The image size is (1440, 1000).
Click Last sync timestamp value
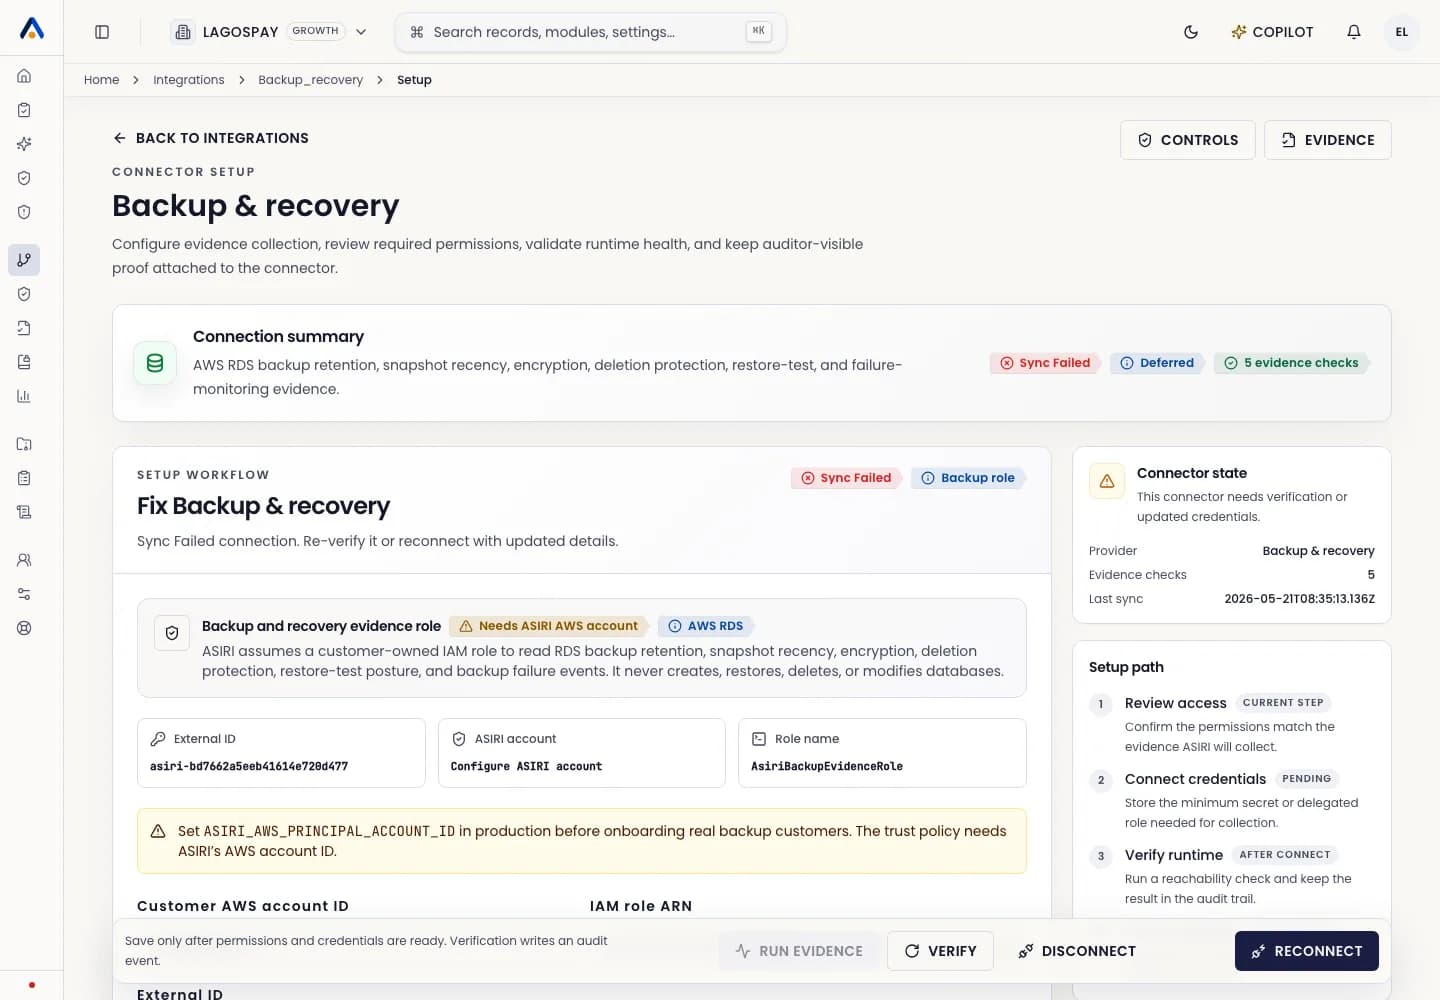[x=1299, y=599]
